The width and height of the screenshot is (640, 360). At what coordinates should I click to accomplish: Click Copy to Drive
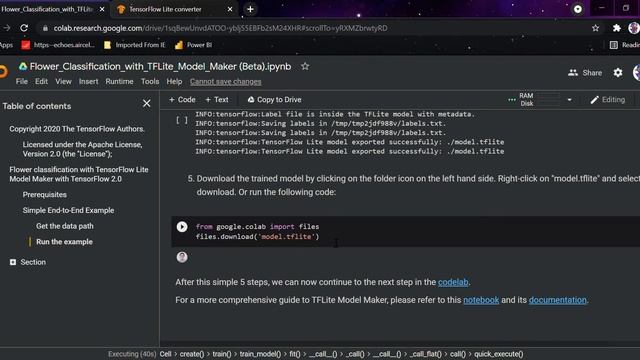coord(274,100)
